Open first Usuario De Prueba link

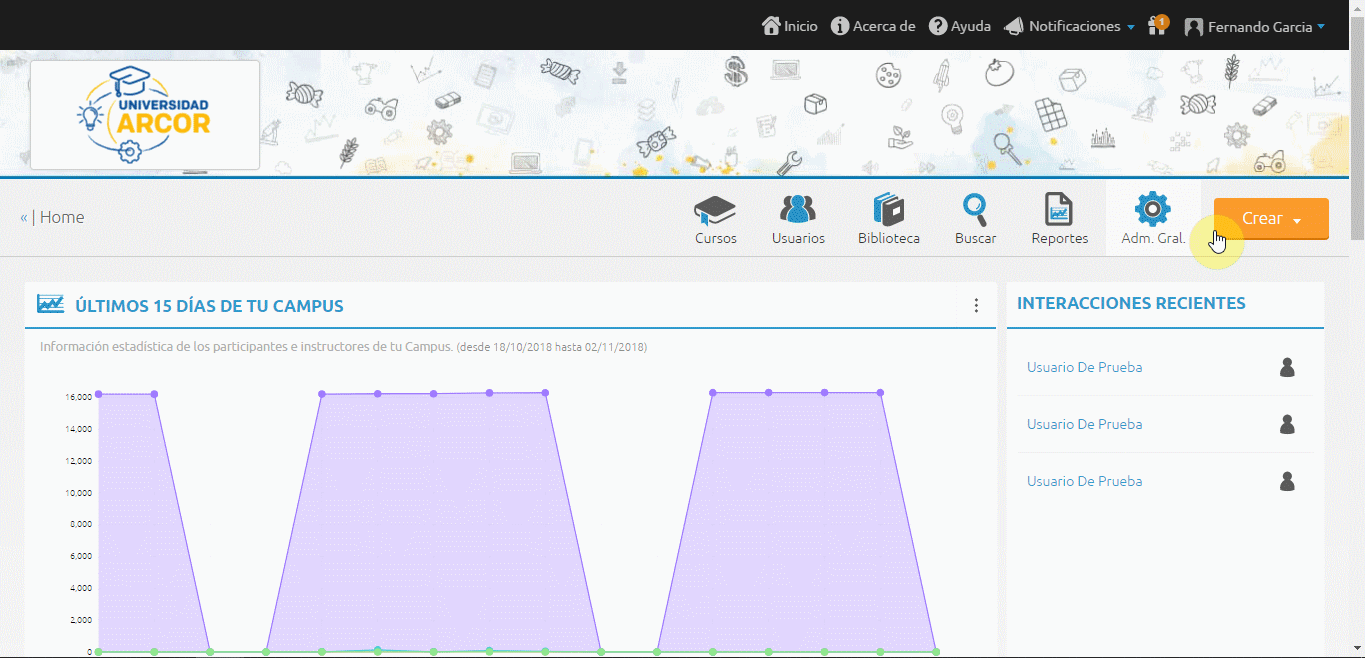[1084, 367]
